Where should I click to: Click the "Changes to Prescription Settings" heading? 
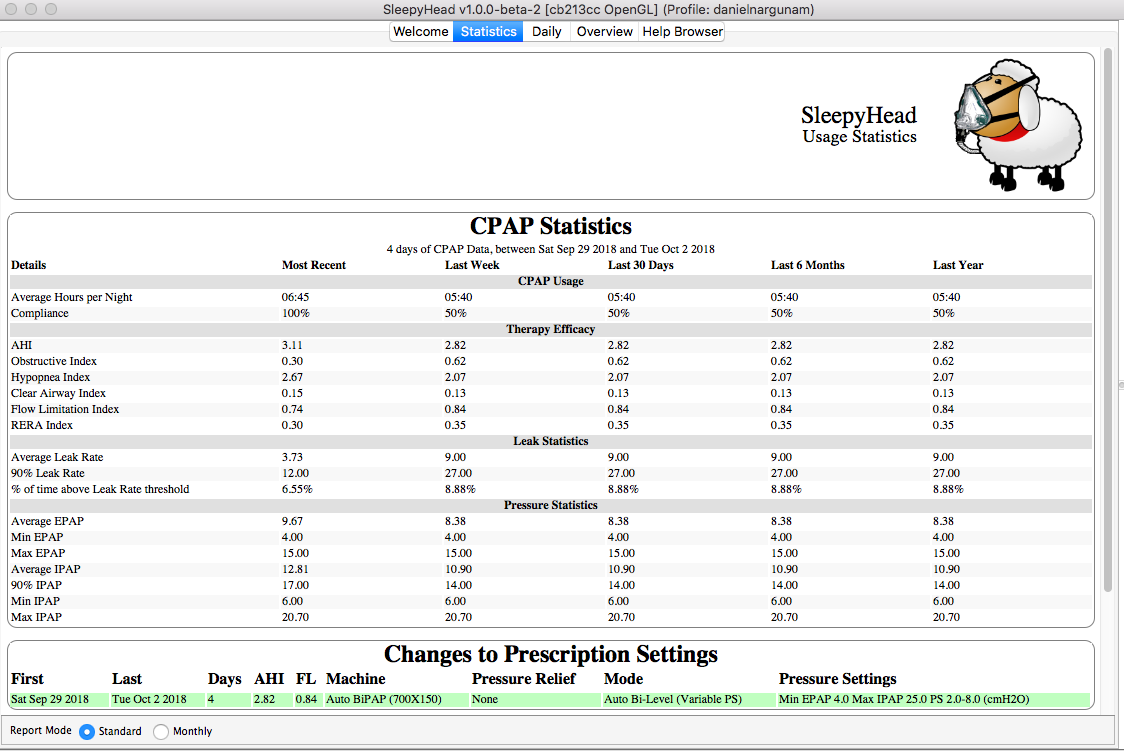pos(551,654)
